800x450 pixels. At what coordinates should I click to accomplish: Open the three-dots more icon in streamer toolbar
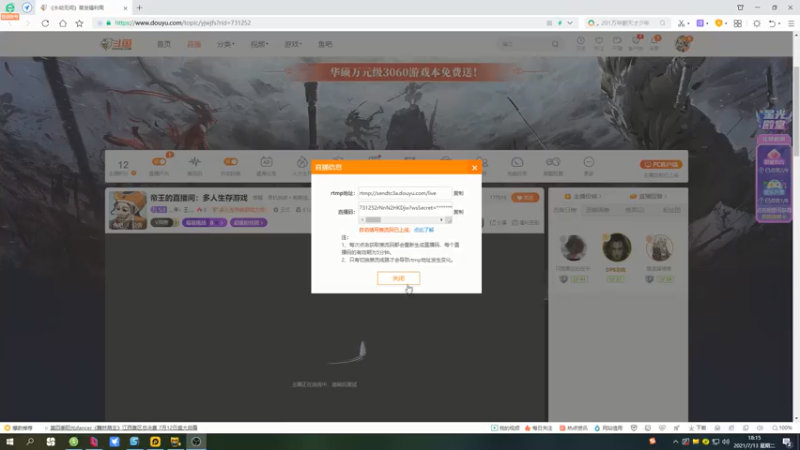coord(589,162)
